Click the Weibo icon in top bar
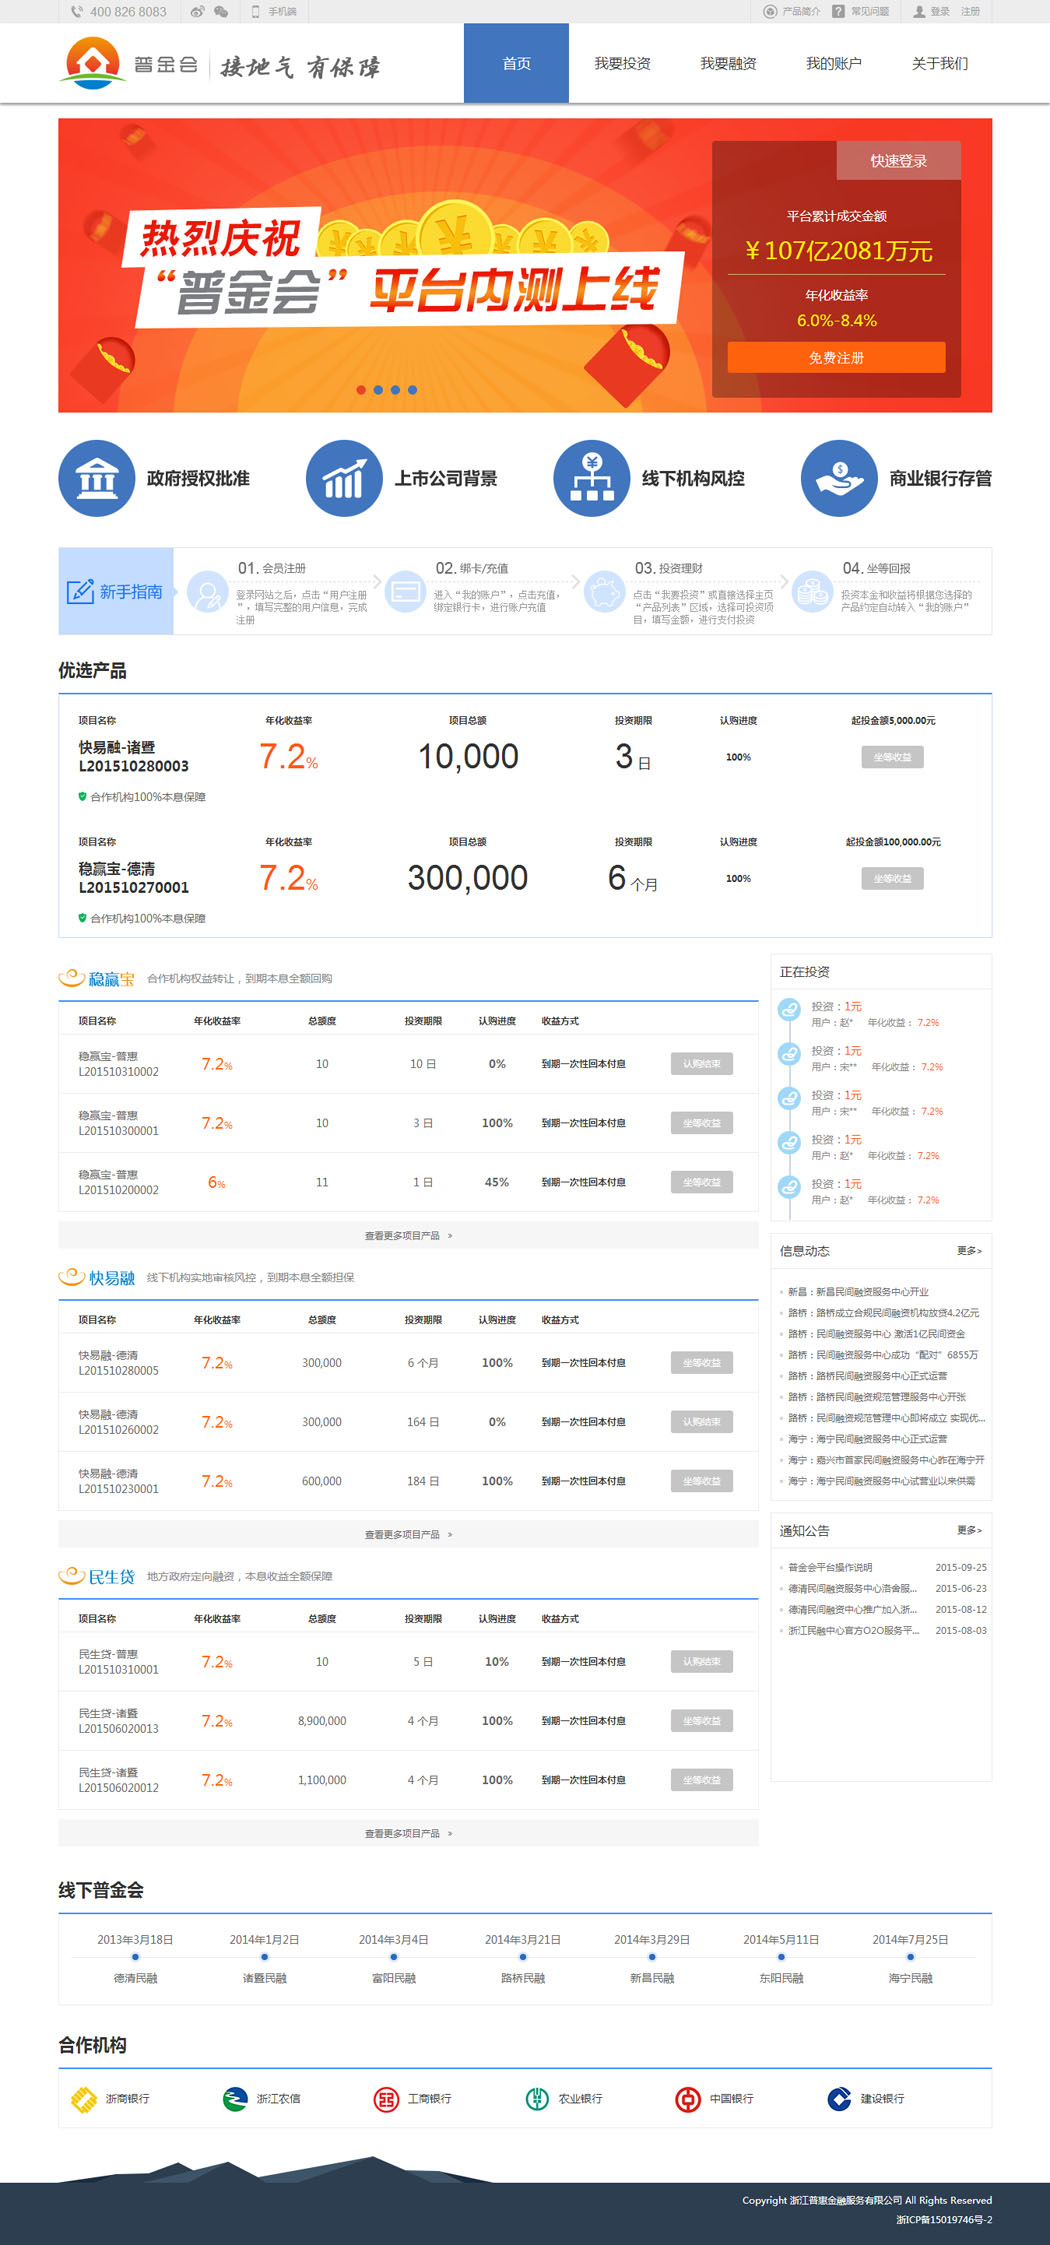The width and height of the screenshot is (1050, 2245). [197, 12]
